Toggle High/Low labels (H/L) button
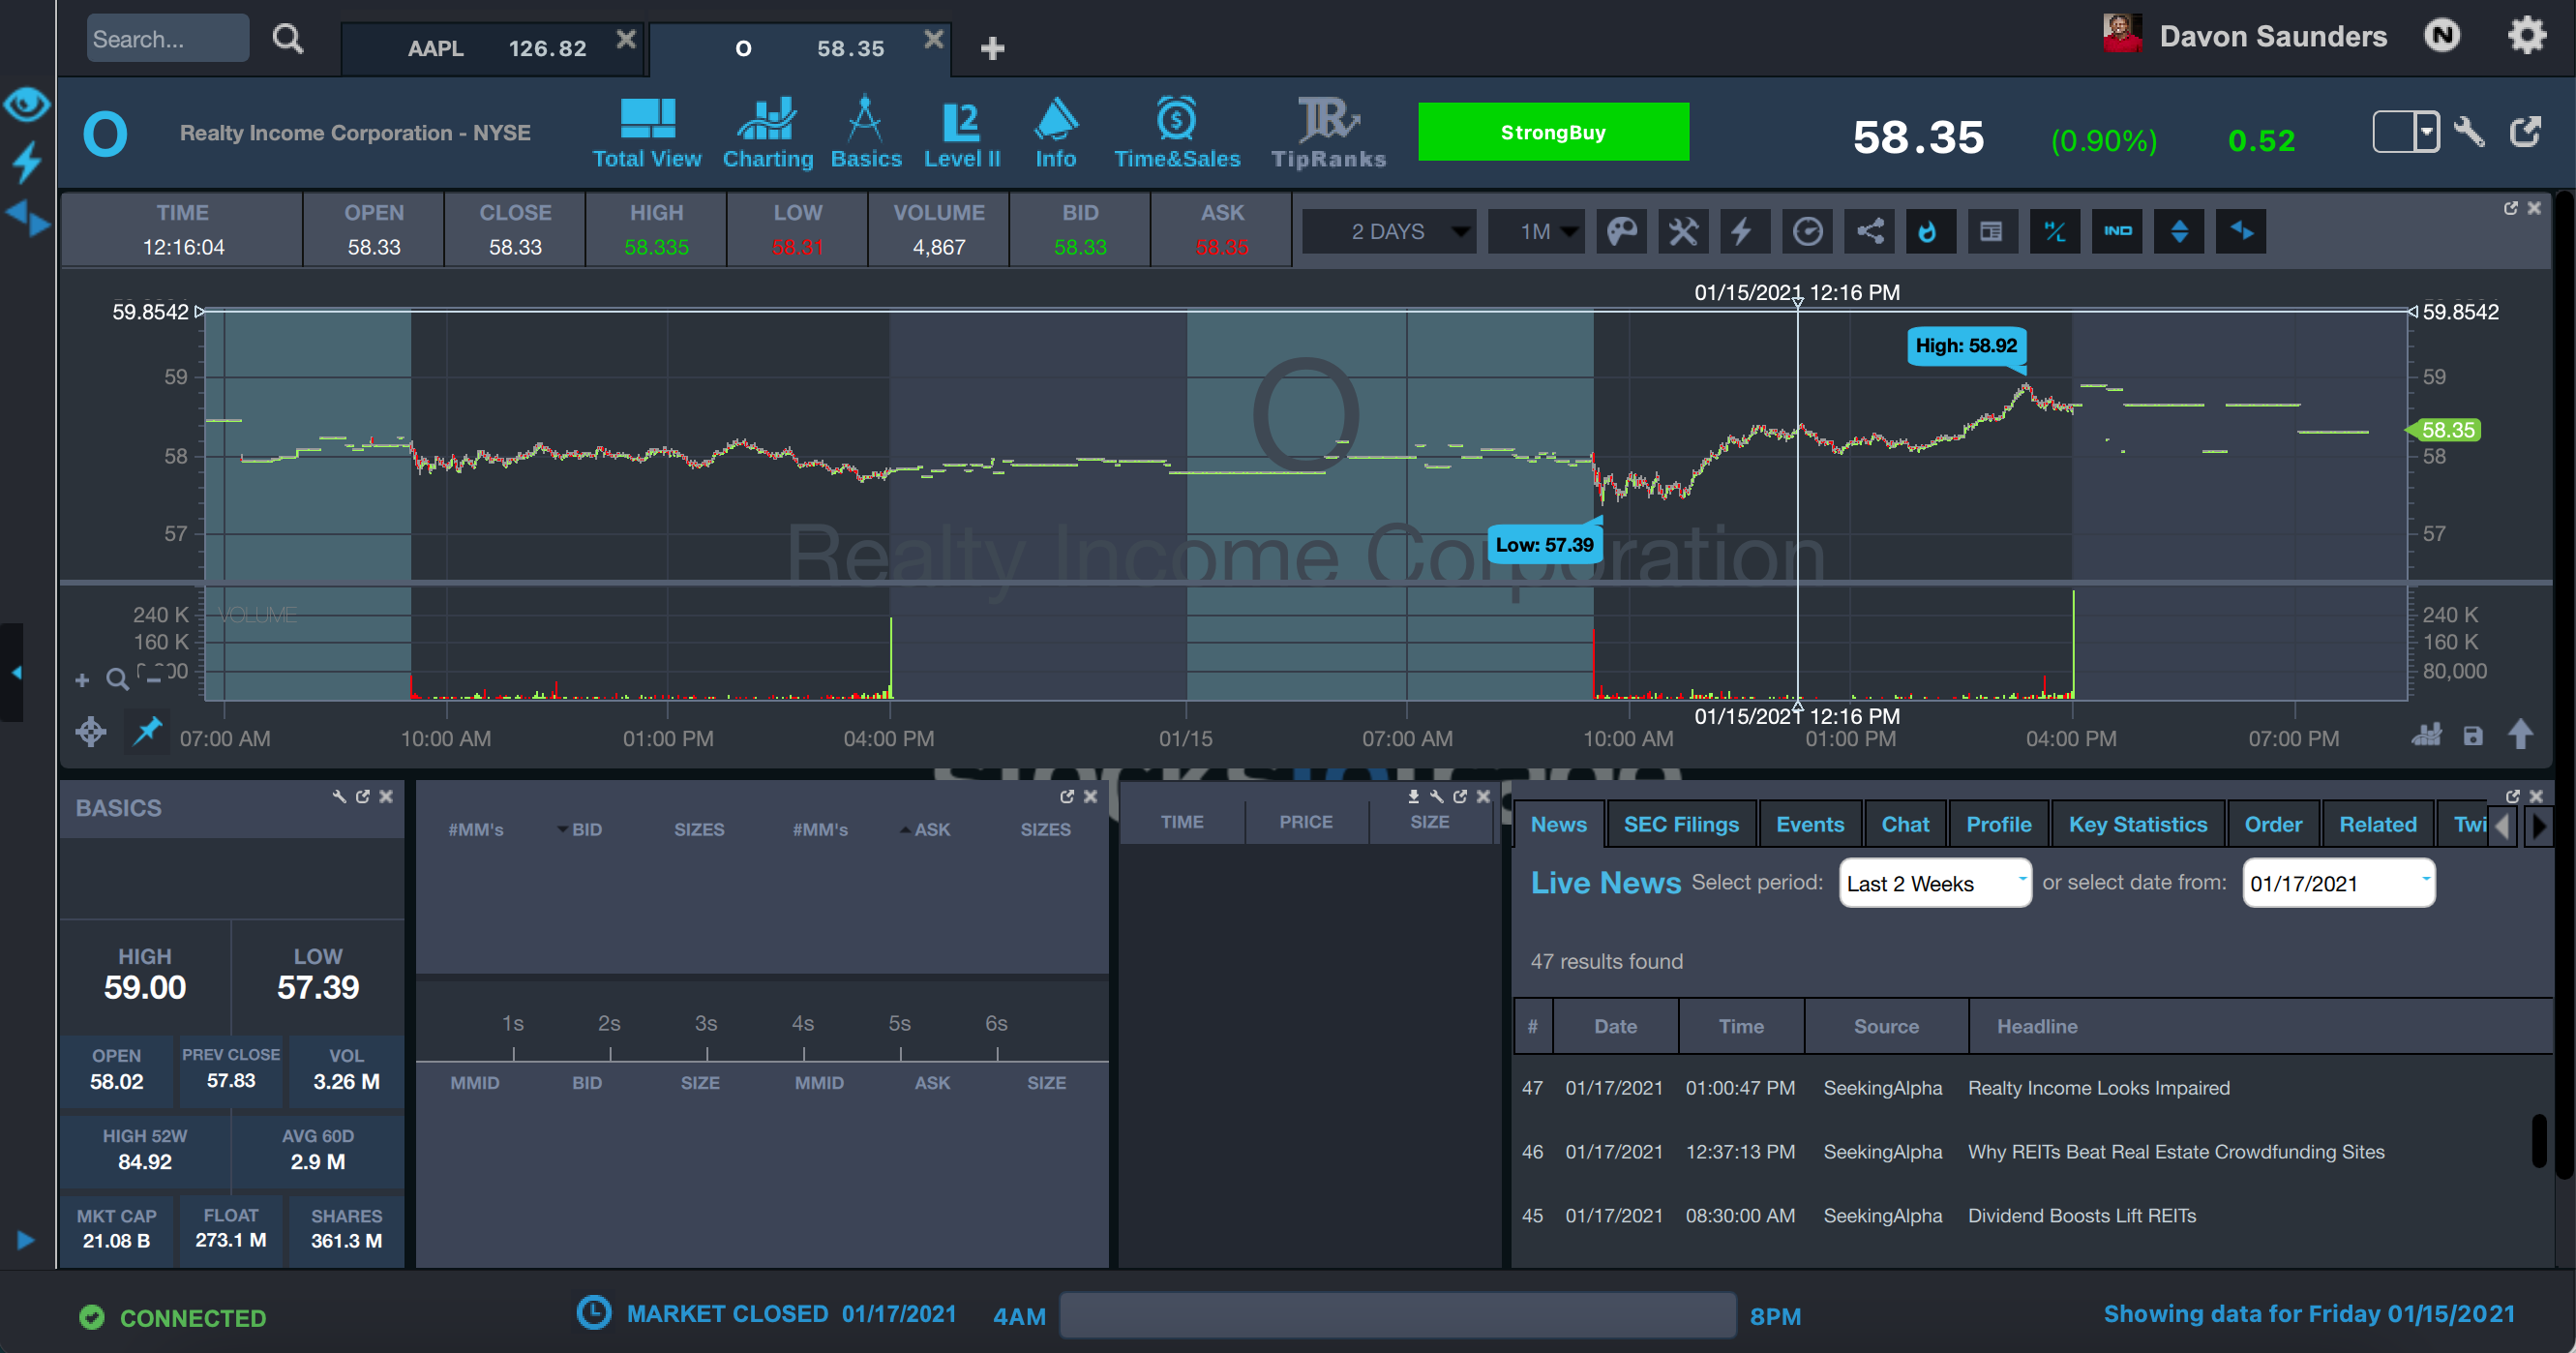2576x1353 pixels. pyautogui.click(x=2055, y=232)
